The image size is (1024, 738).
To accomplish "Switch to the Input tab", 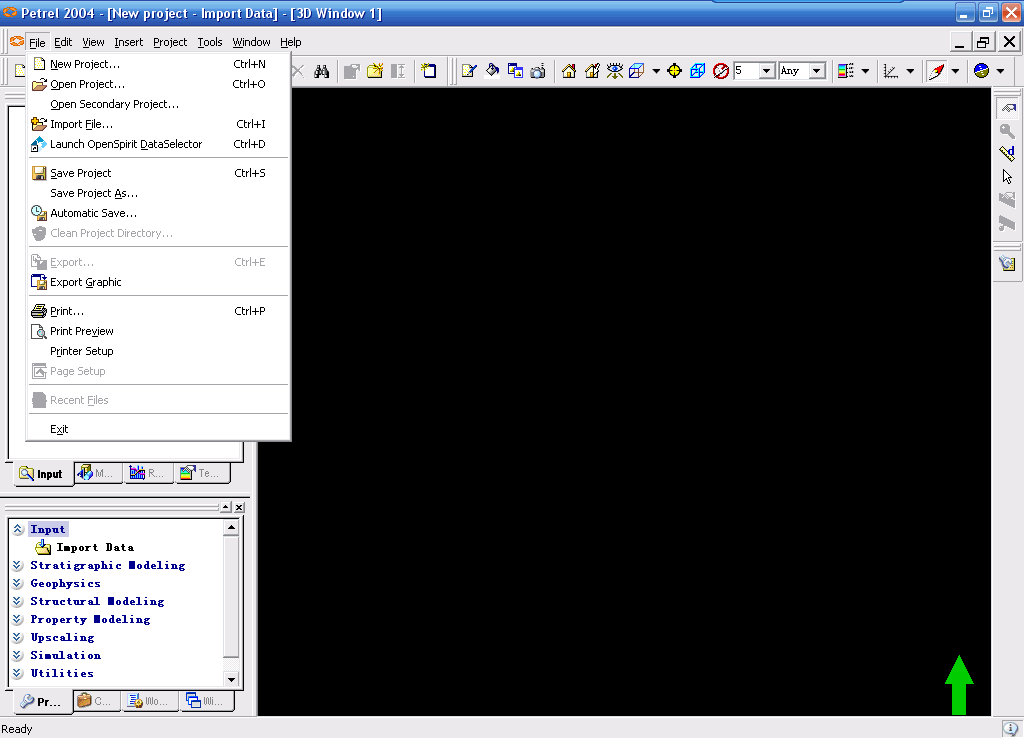I will (x=42, y=473).
